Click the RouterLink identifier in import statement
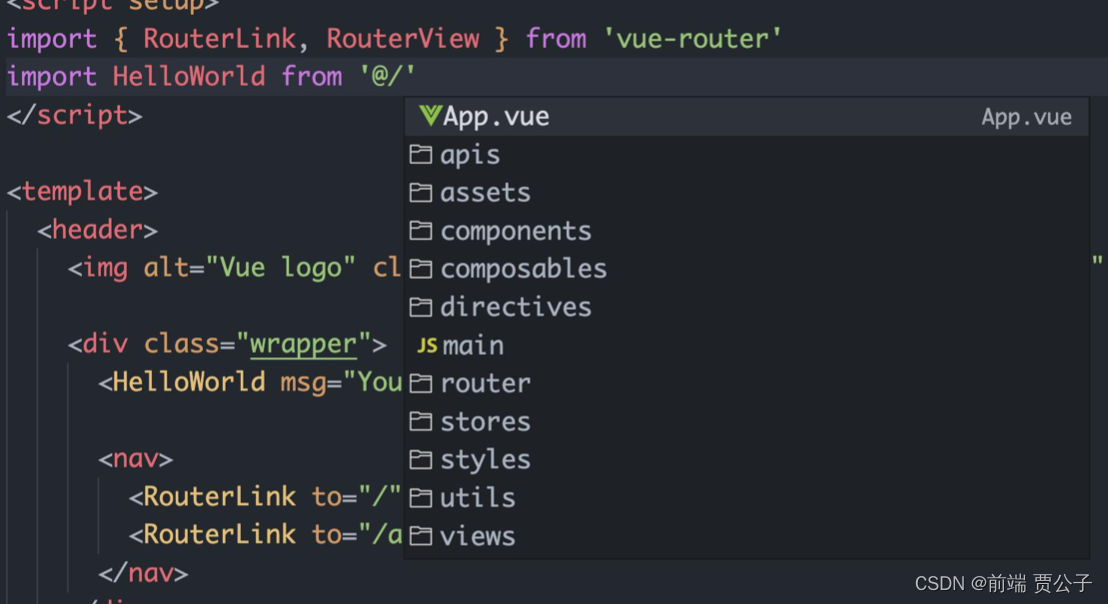 219,39
